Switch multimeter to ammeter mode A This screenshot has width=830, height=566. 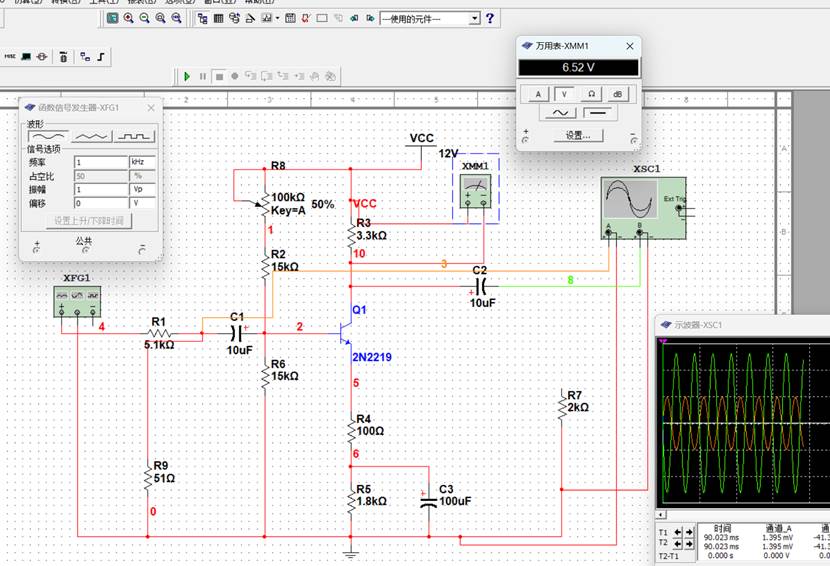[538, 94]
